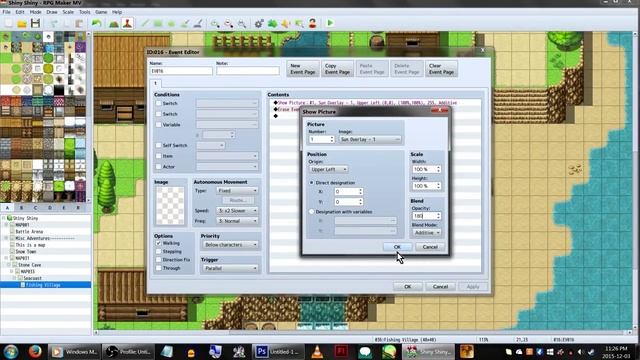Screen dimensions: 640x360
Task: Open the Sound Test speaker icon
Action: [285, 23]
